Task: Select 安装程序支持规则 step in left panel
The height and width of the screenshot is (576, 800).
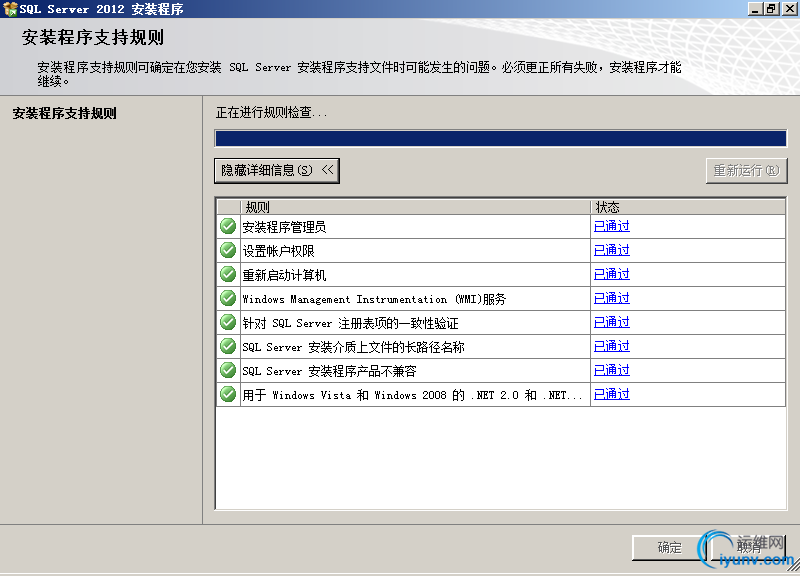Action: click(65, 113)
